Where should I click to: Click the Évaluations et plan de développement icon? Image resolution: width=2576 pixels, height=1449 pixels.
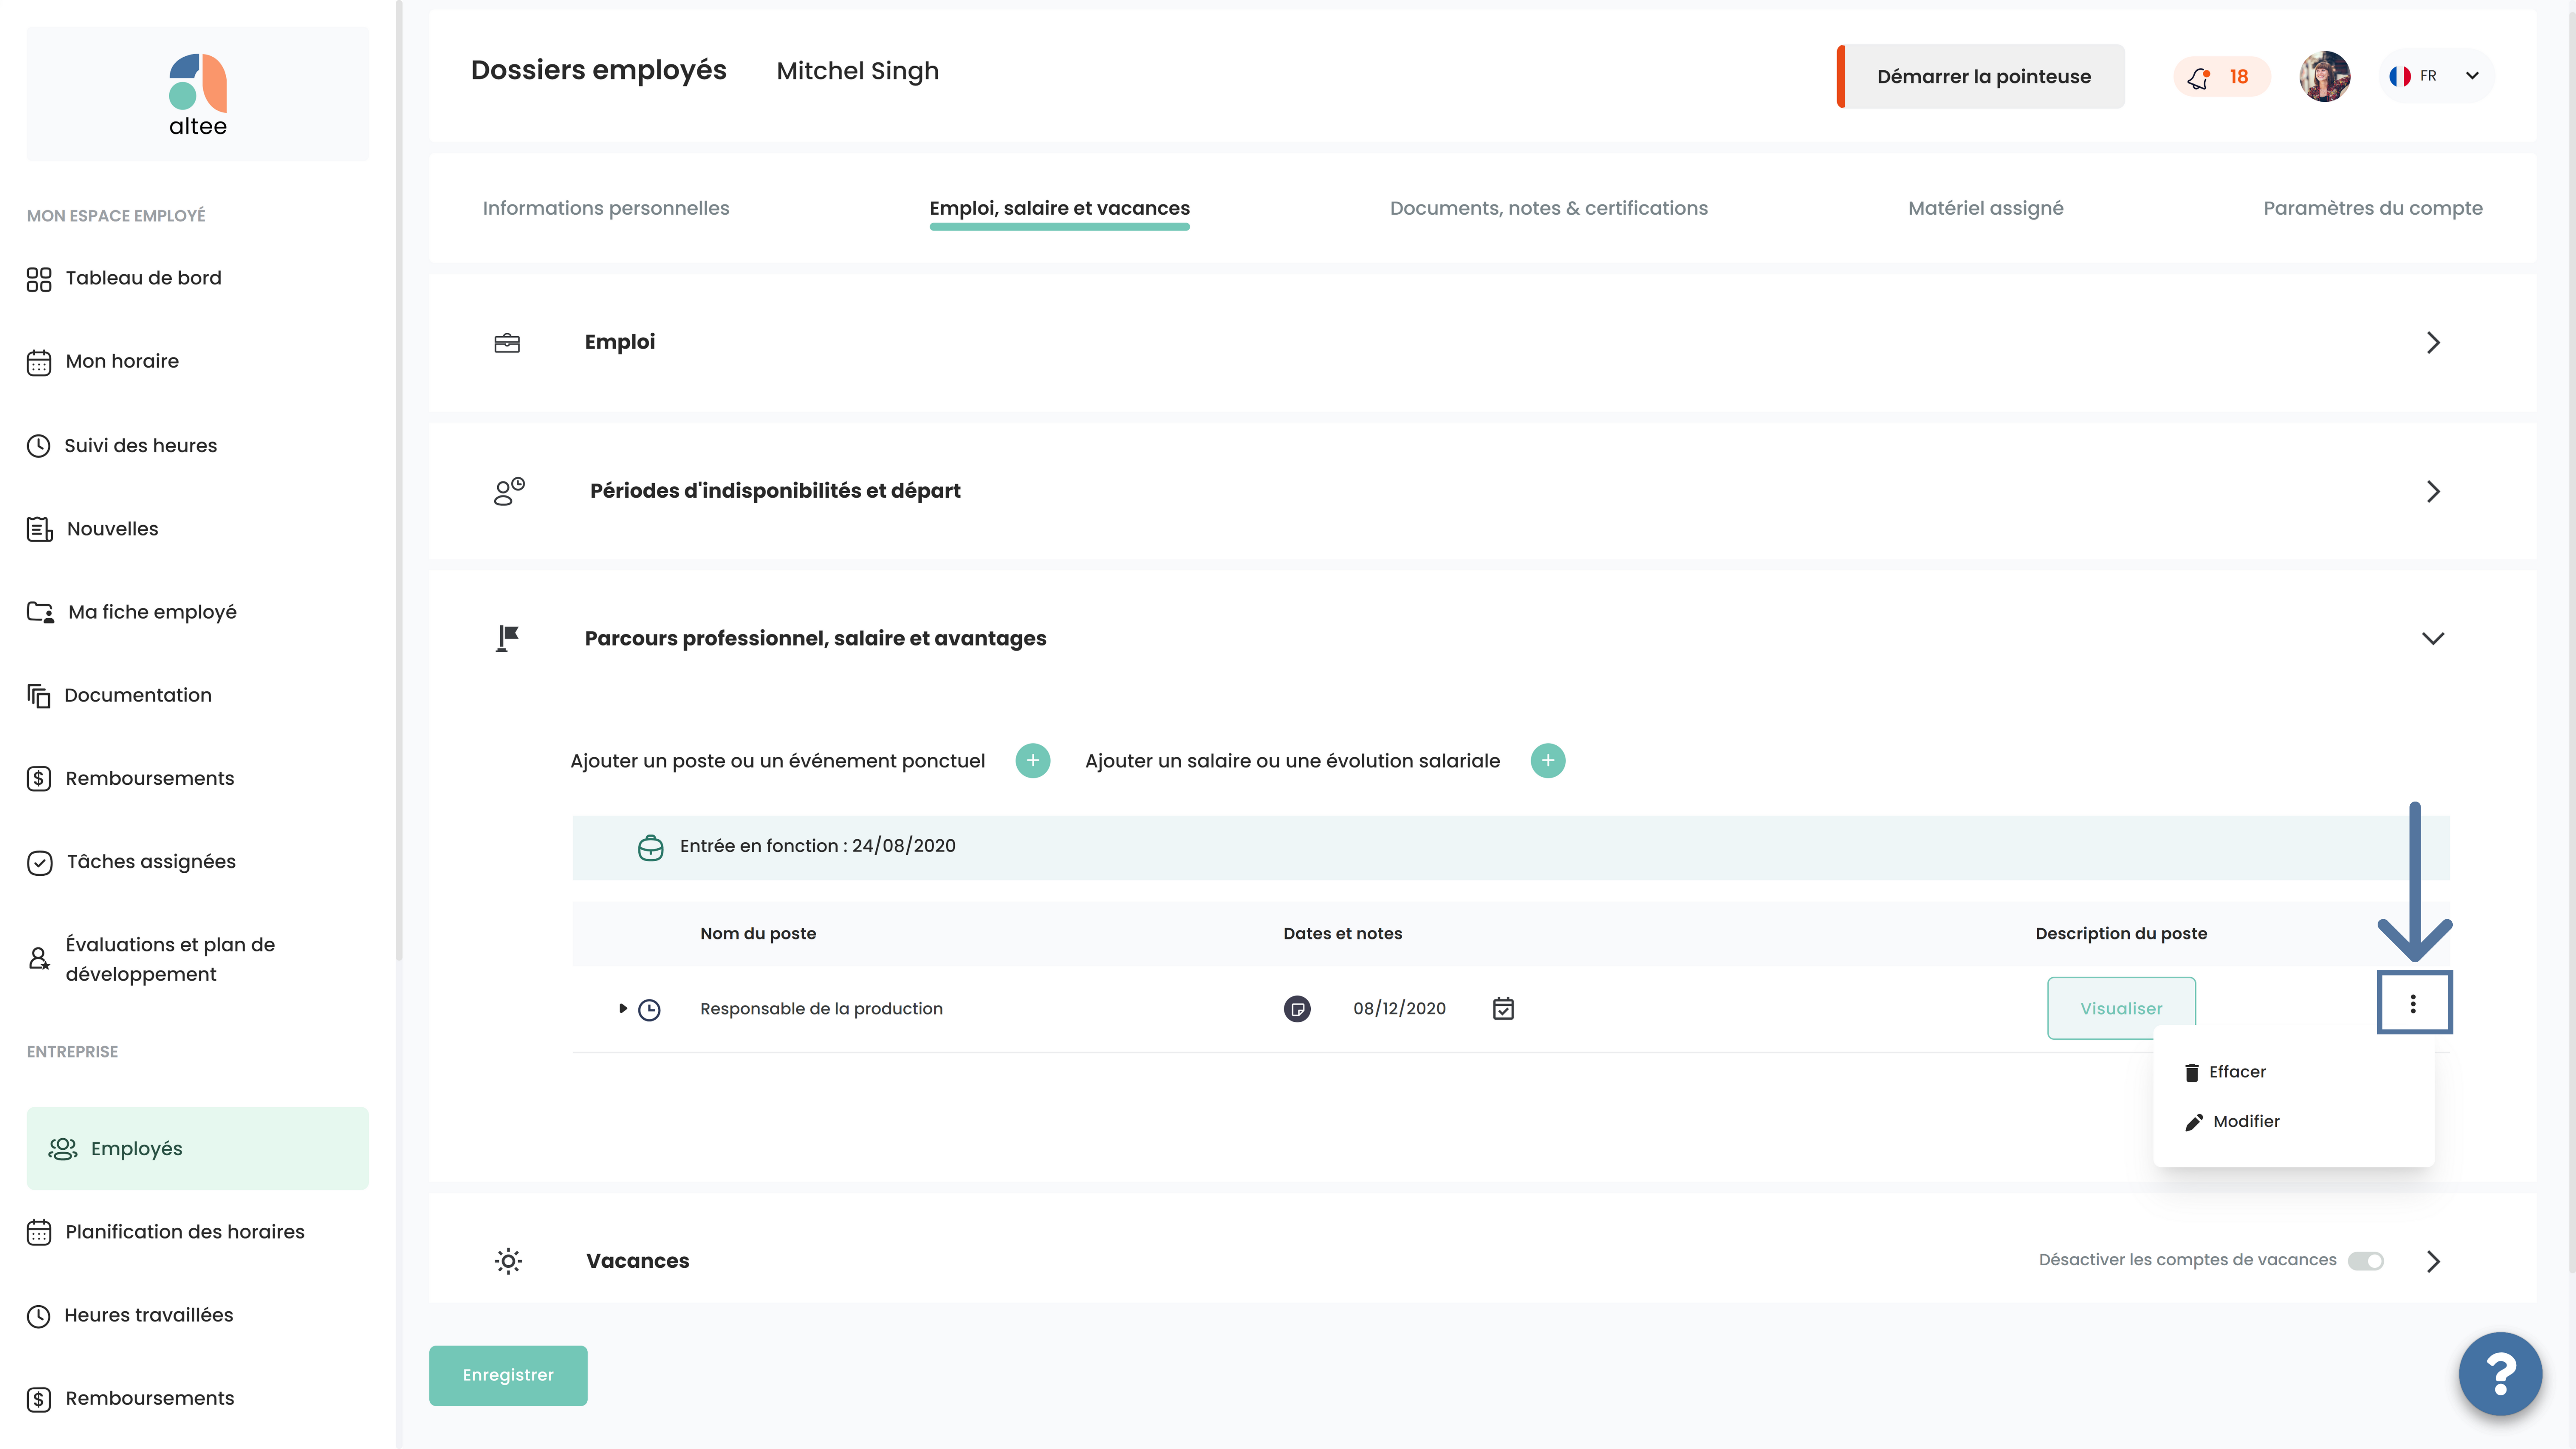tap(39, 959)
